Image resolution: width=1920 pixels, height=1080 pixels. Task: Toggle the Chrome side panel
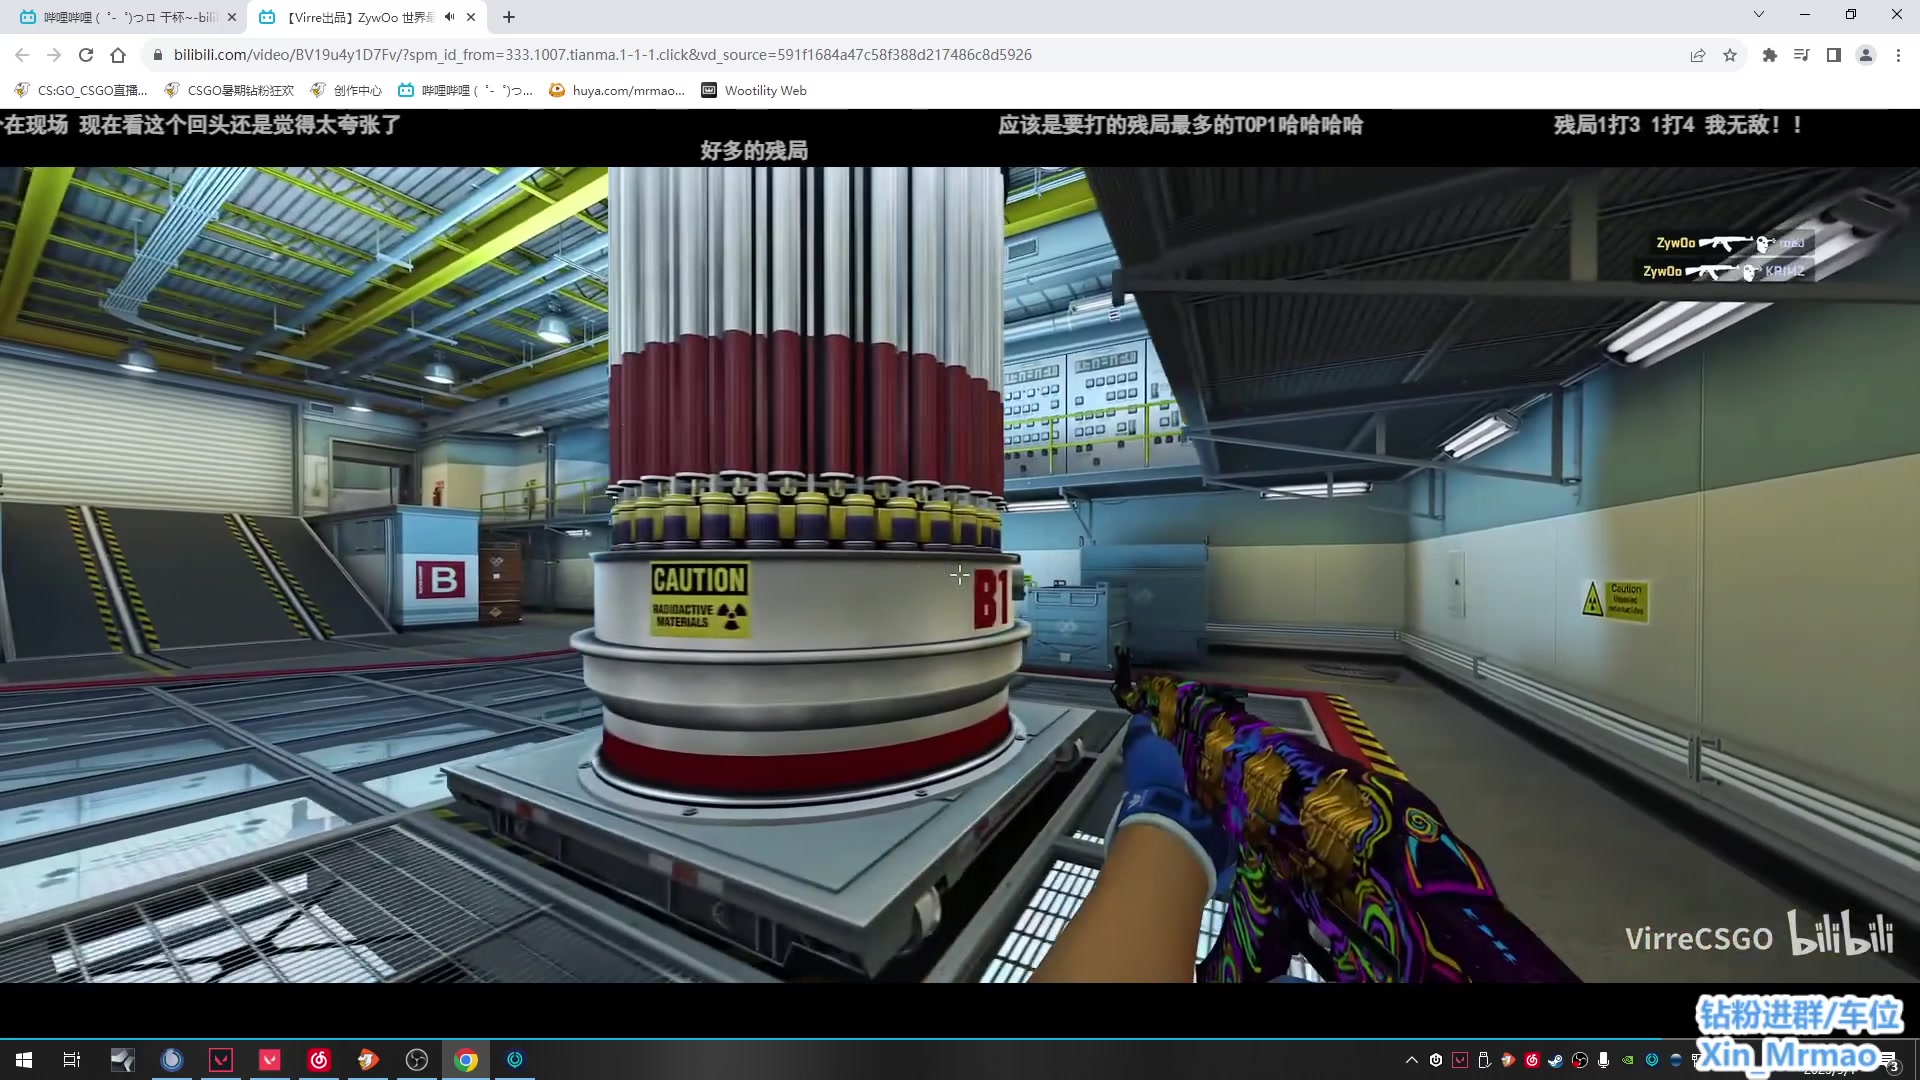pyautogui.click(x=1834, y=55)
